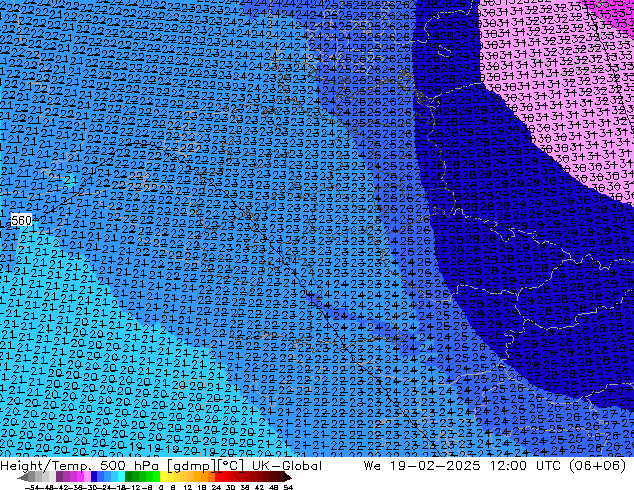Select the cyan legend swatch

122,477
